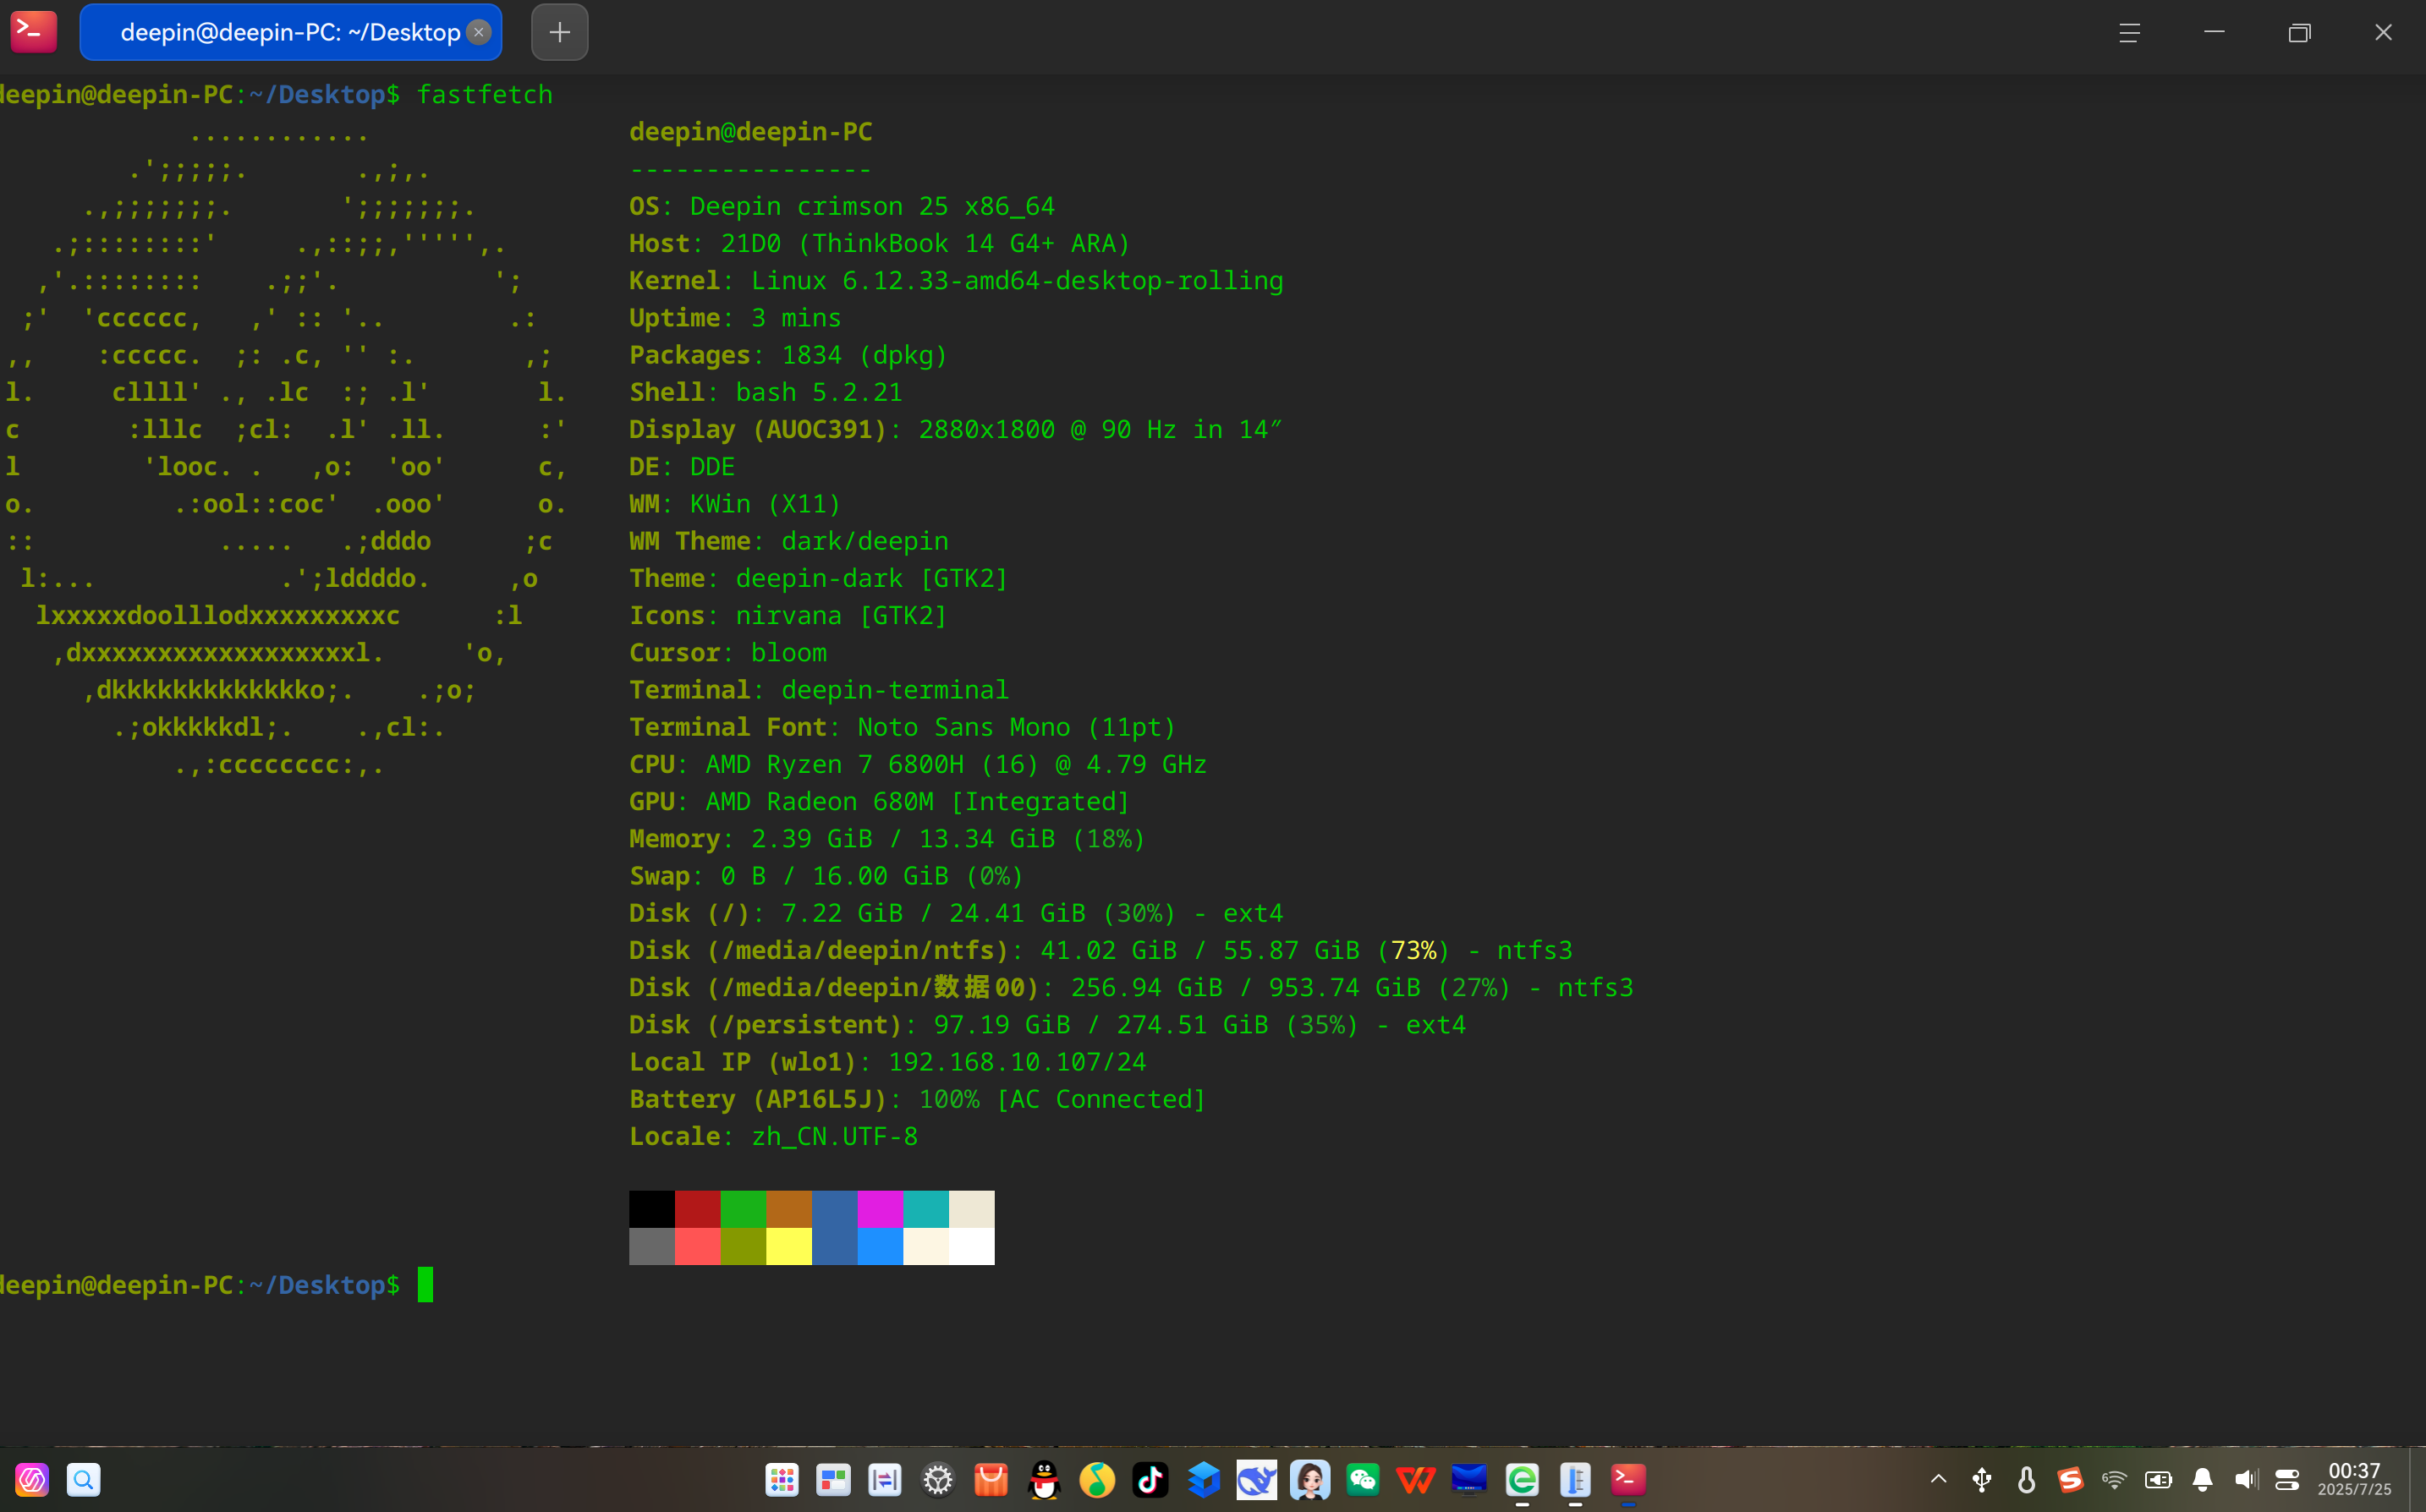The width and height of the screenshot is (2426, 1512).
Task: Open the search magnifier in the dock
Action: click(84, 1479)
